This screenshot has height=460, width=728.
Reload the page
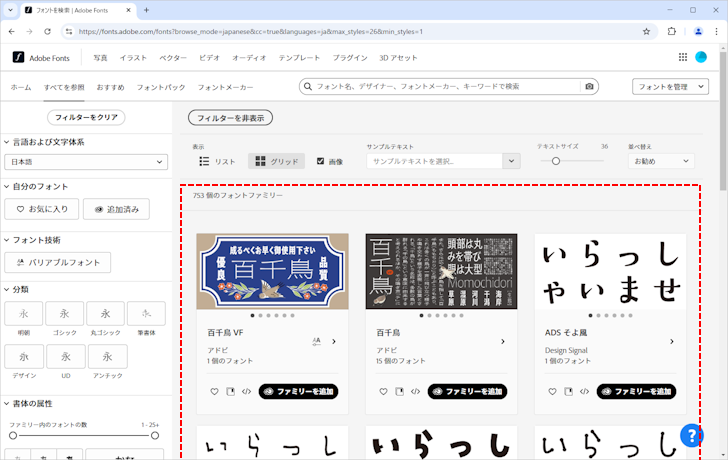(x=47, y=32)
